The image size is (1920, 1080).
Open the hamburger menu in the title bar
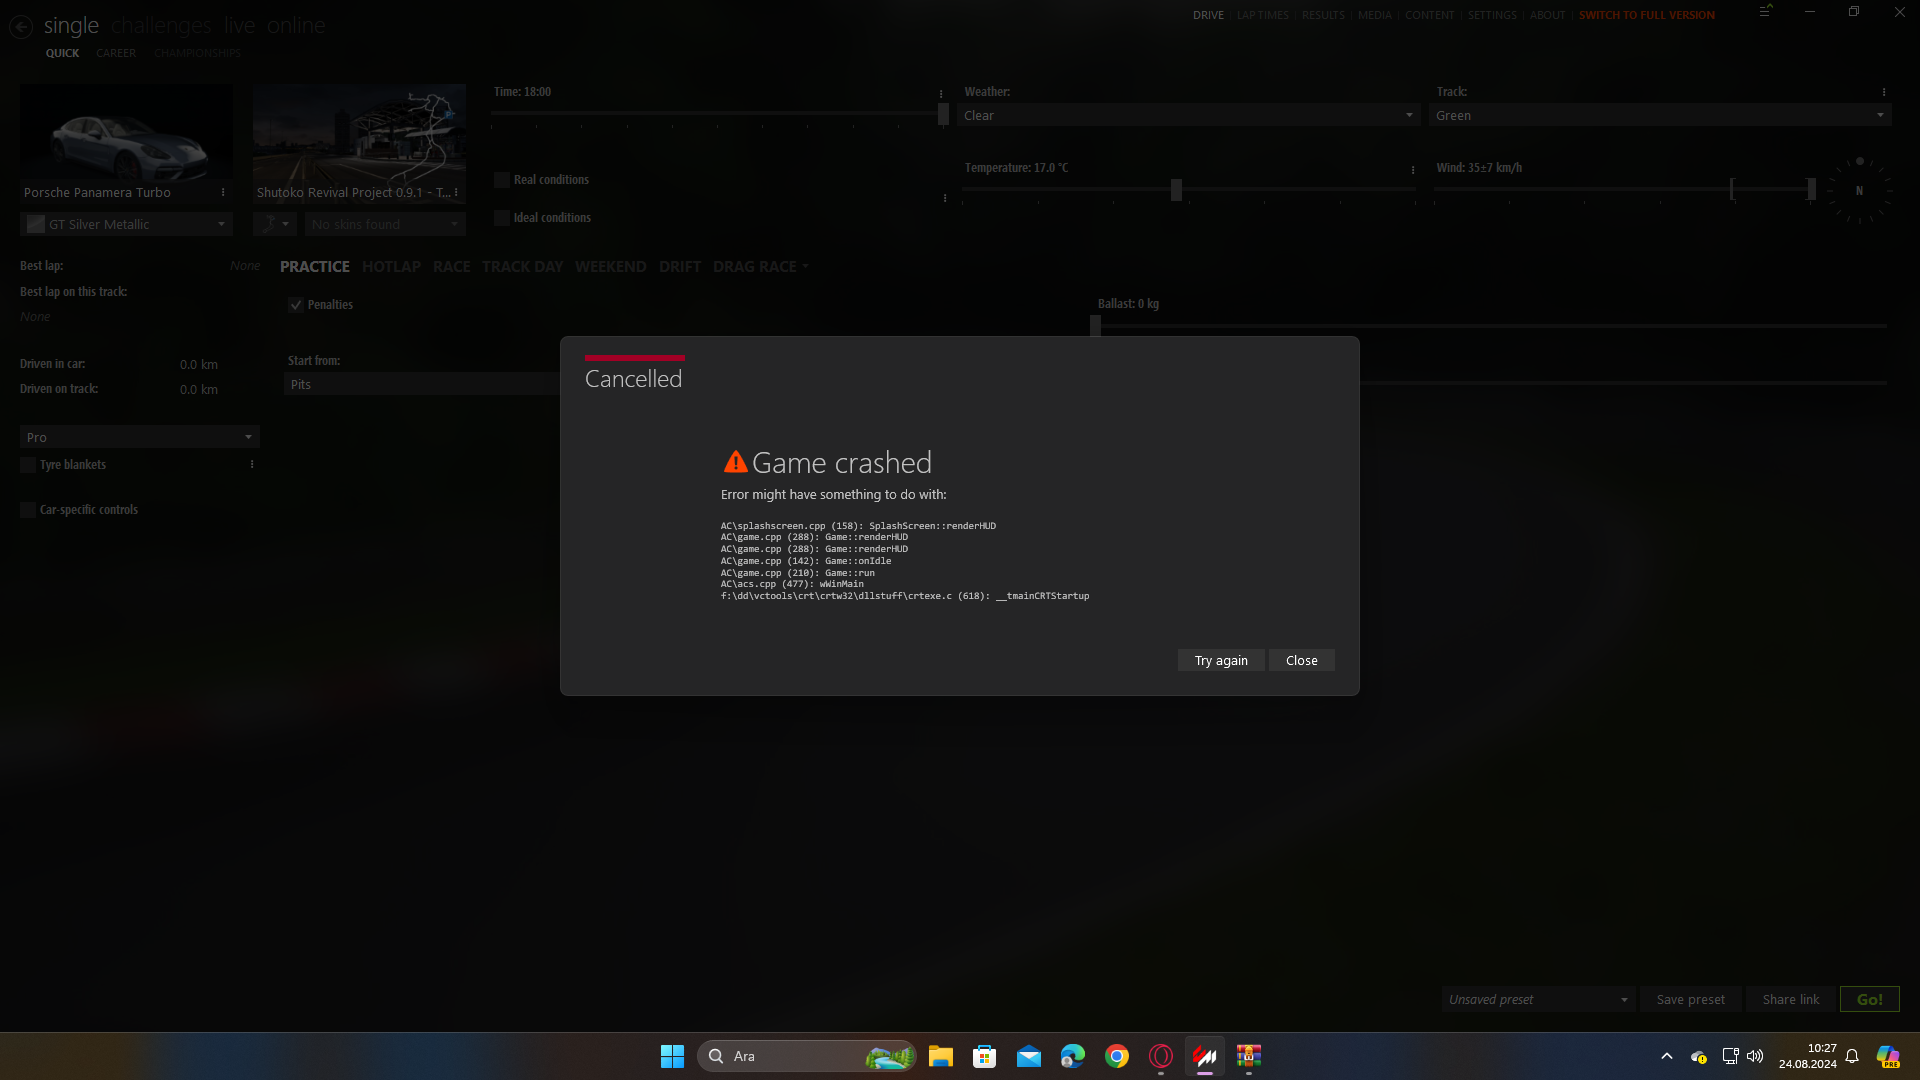pyautogui.click(x=1765, y=12)
